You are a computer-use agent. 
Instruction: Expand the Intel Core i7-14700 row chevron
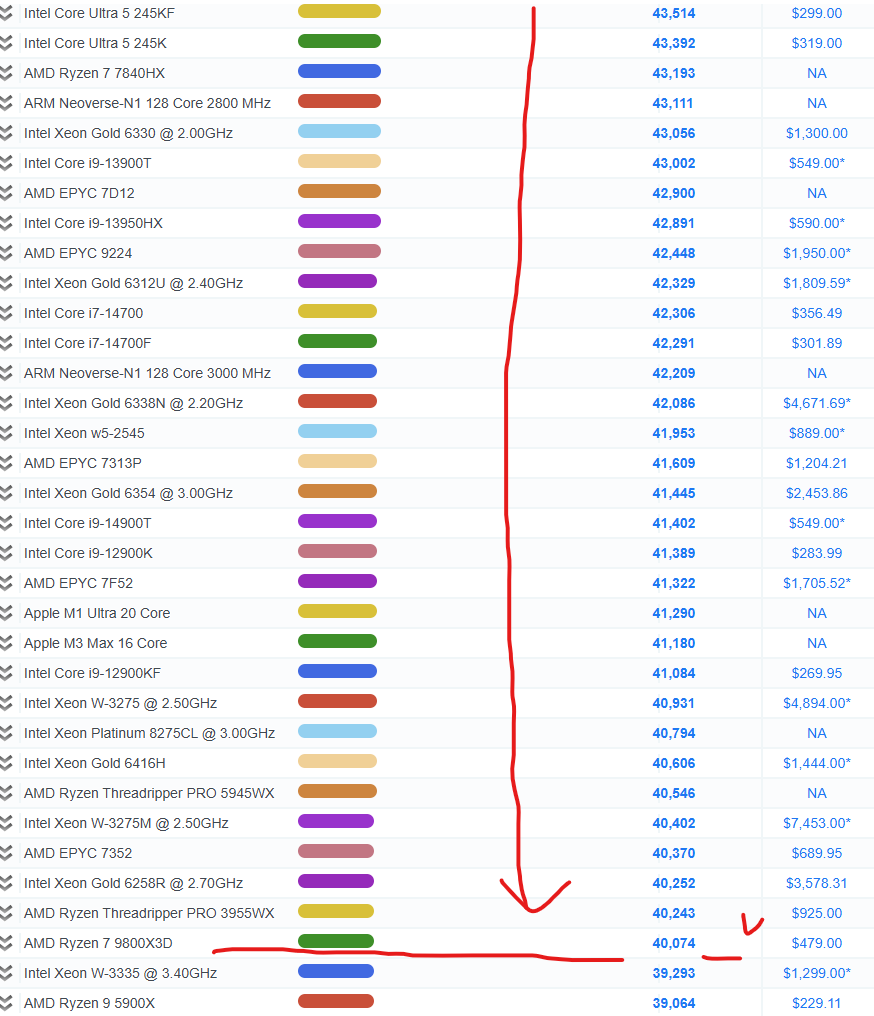point(6,314)
